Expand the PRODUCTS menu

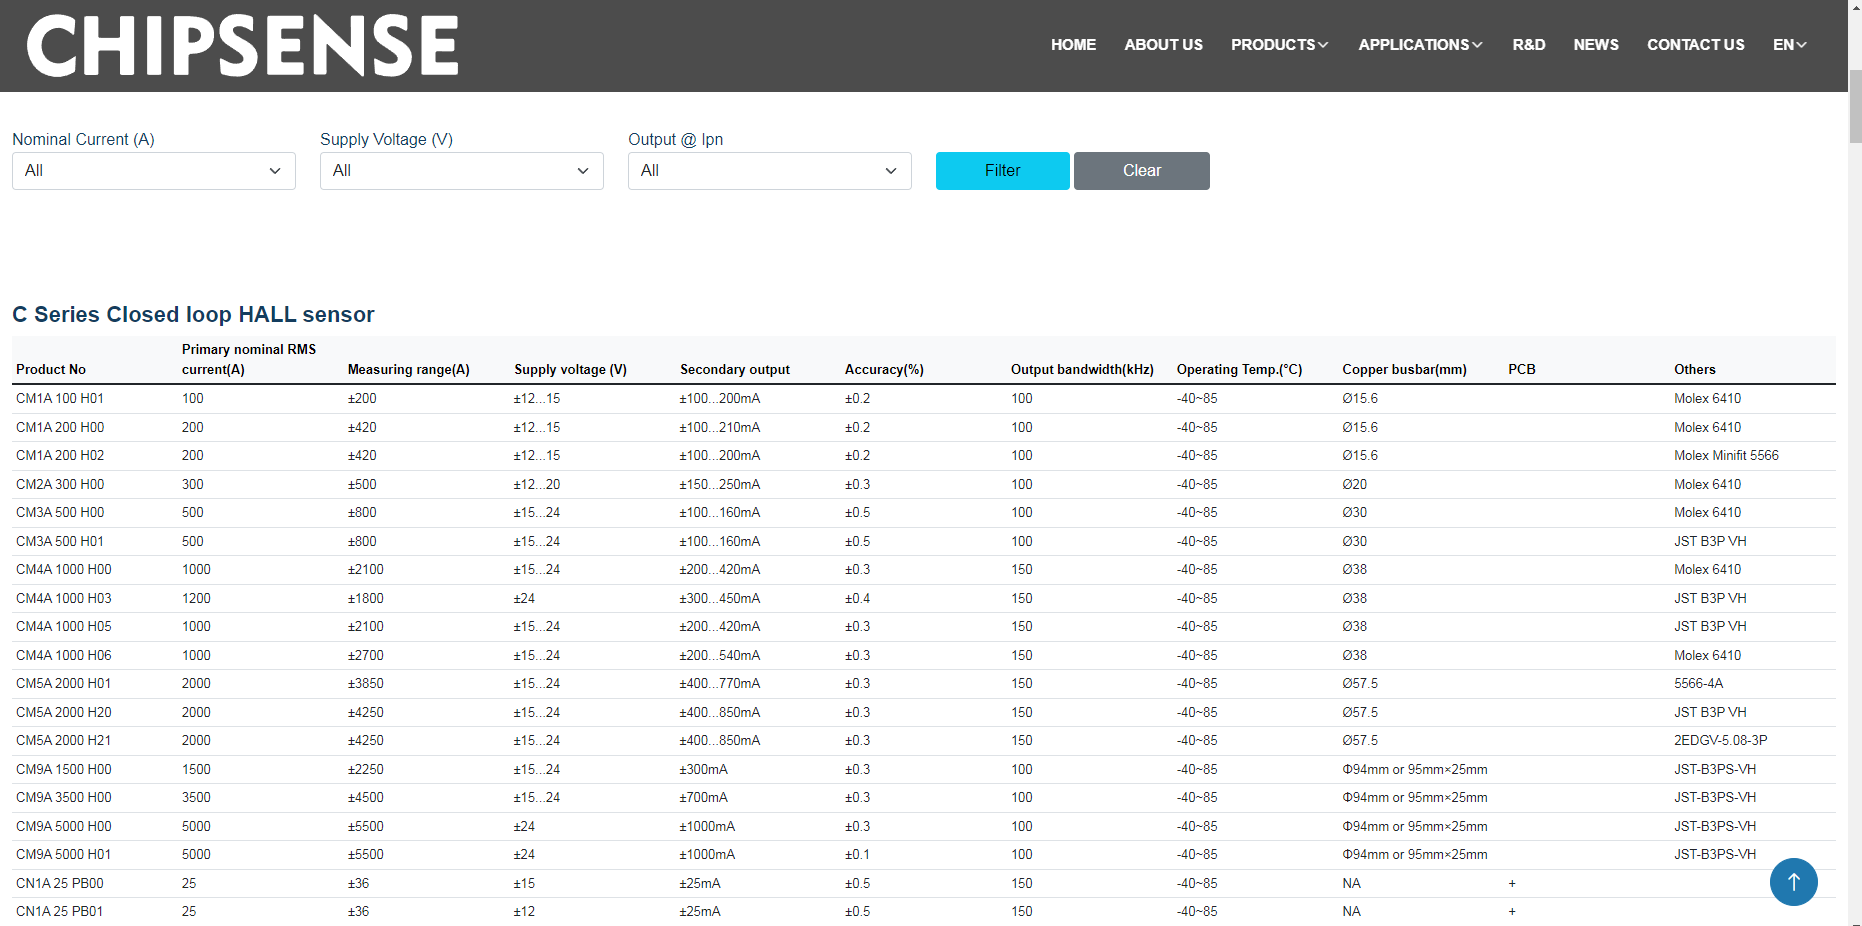click(1279, 45)
